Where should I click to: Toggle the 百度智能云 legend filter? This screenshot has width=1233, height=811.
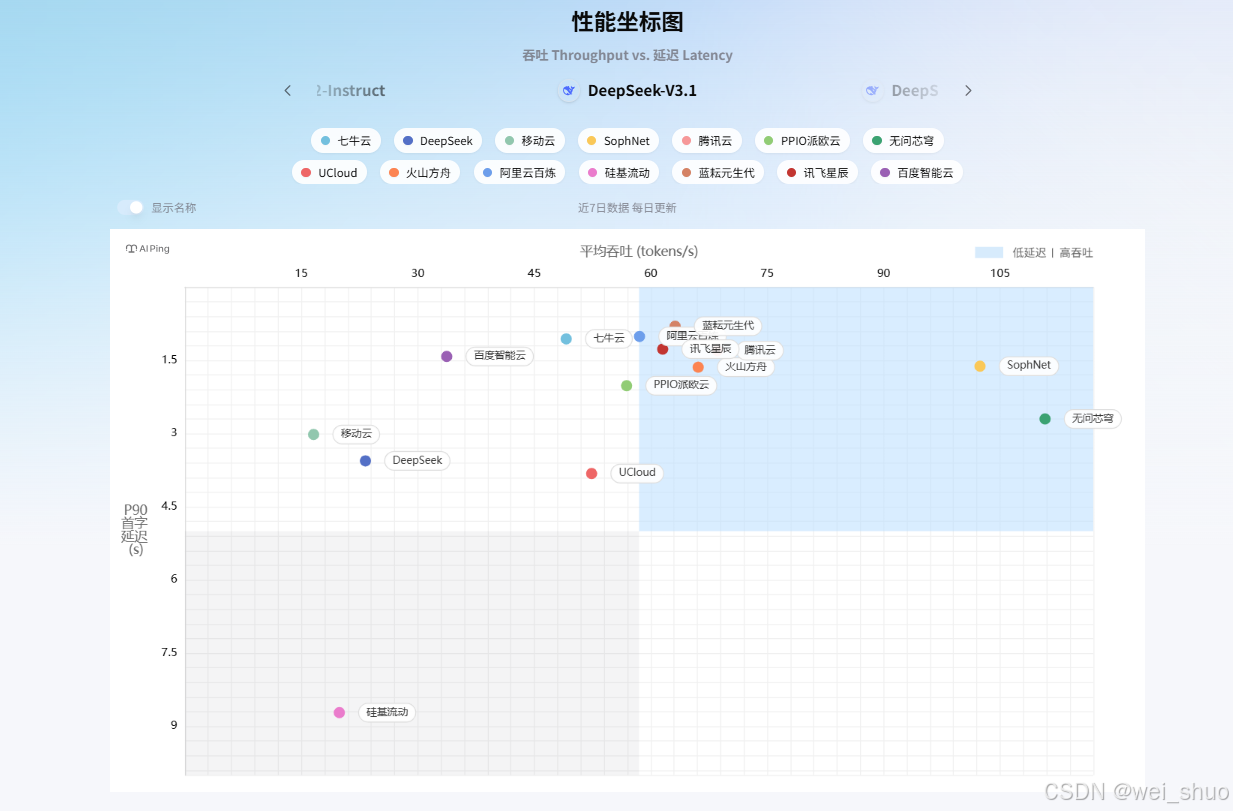point(917,173)
